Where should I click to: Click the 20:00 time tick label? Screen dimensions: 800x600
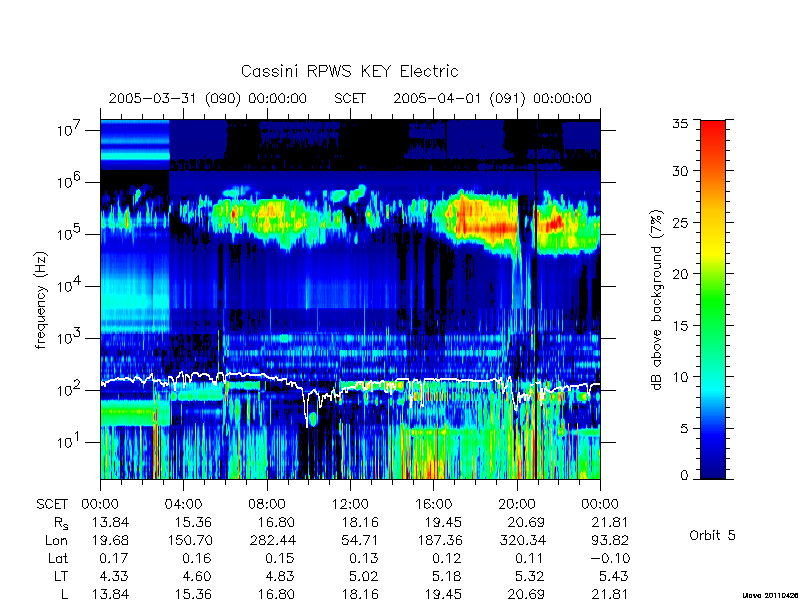(517, 504)
